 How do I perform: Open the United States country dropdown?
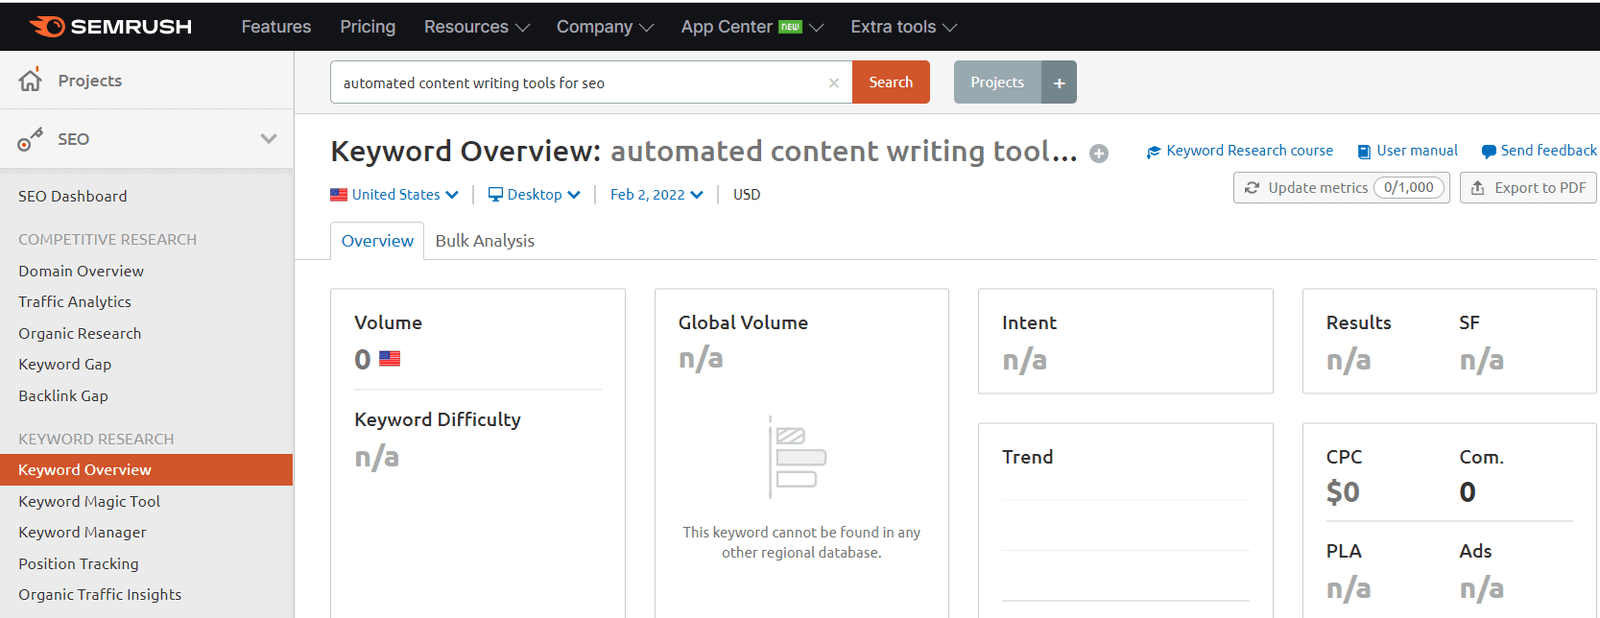[x=394, y=195]
